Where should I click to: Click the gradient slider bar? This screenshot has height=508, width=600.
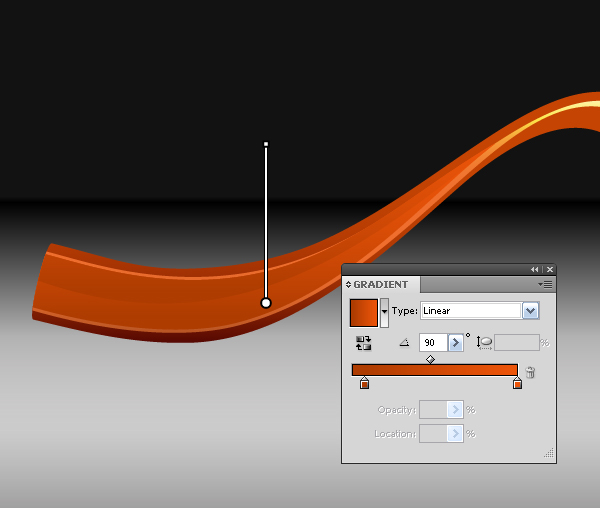pos(435,370)
